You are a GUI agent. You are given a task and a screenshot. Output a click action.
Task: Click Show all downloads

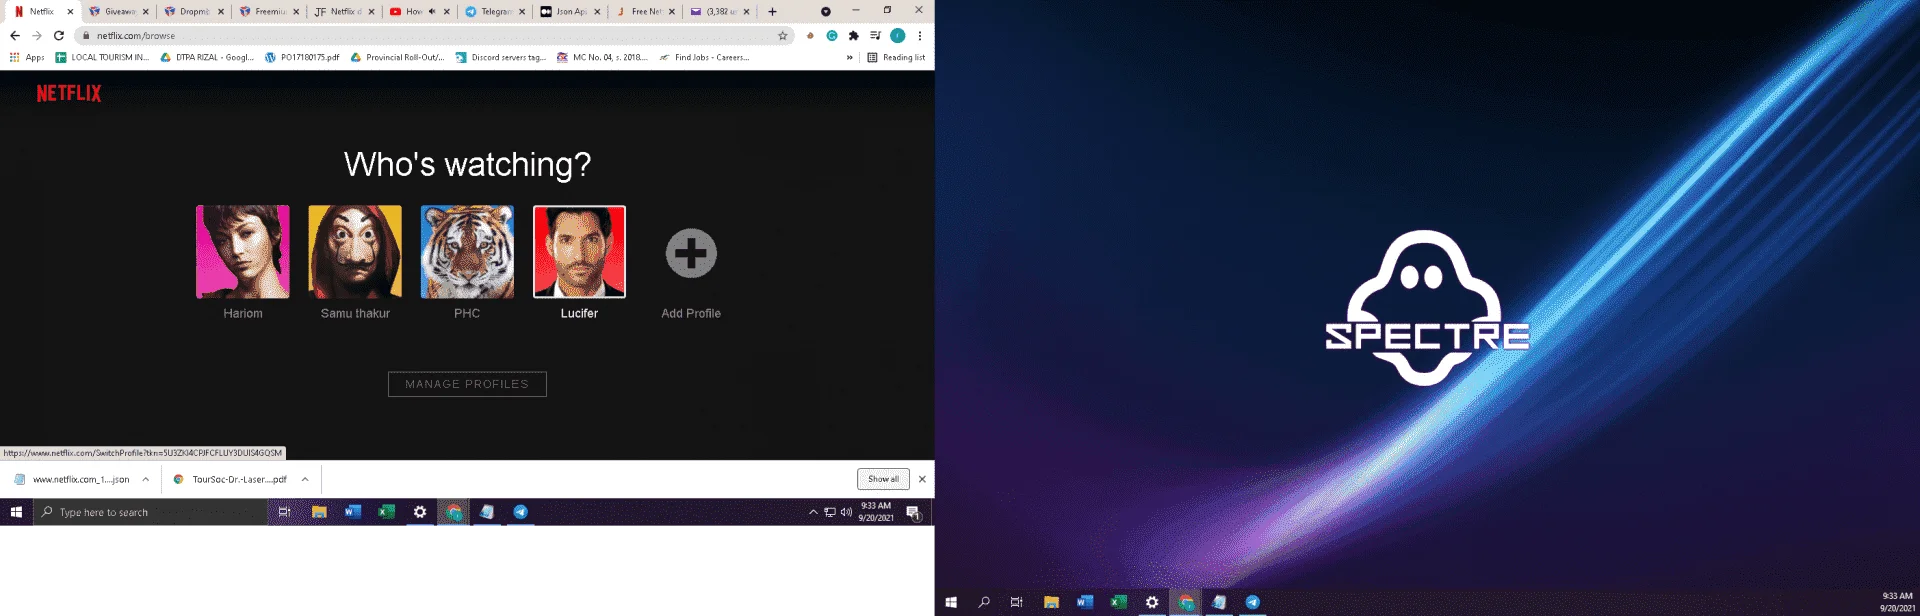point(883,479)
